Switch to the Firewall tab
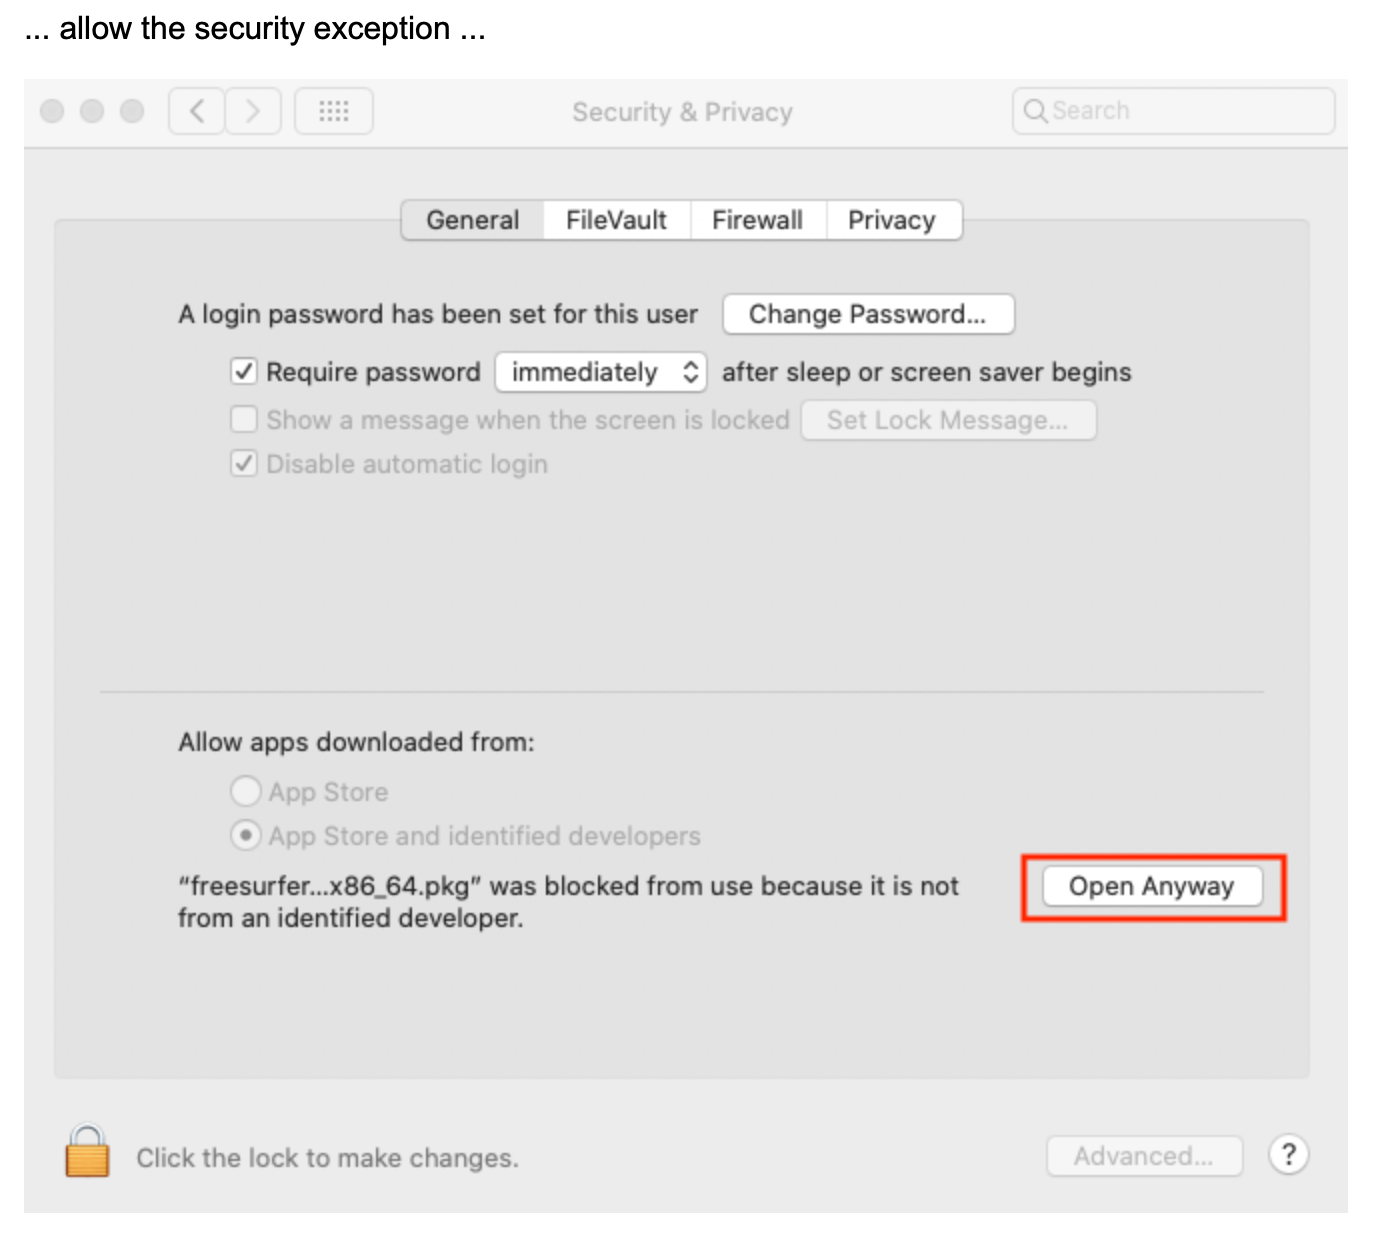The width and height of the screenshot is (1398, 1250). coord(757,220)
